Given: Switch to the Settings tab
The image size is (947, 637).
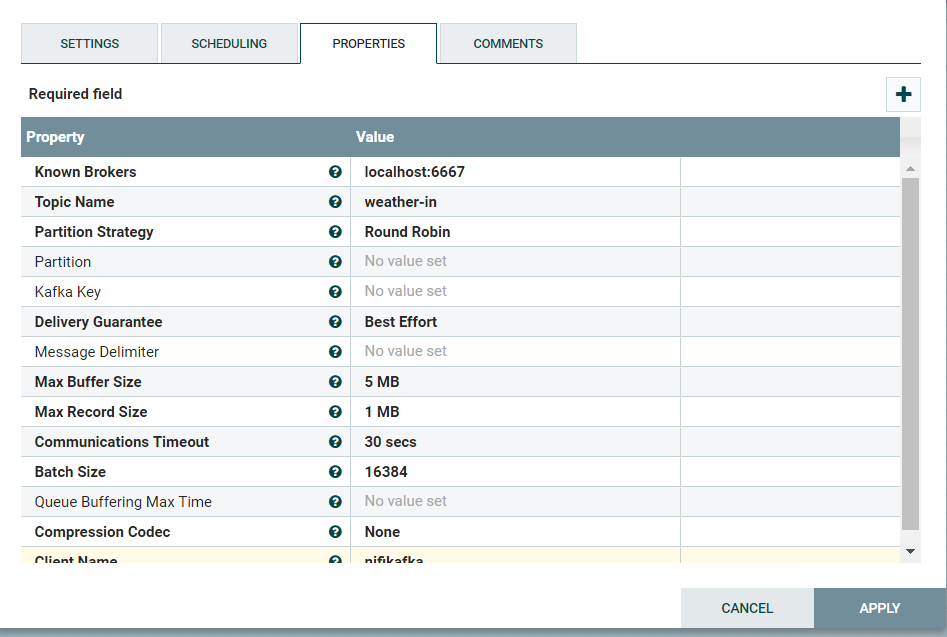Looking at the screenshot, I should click(x=90, y=44).
